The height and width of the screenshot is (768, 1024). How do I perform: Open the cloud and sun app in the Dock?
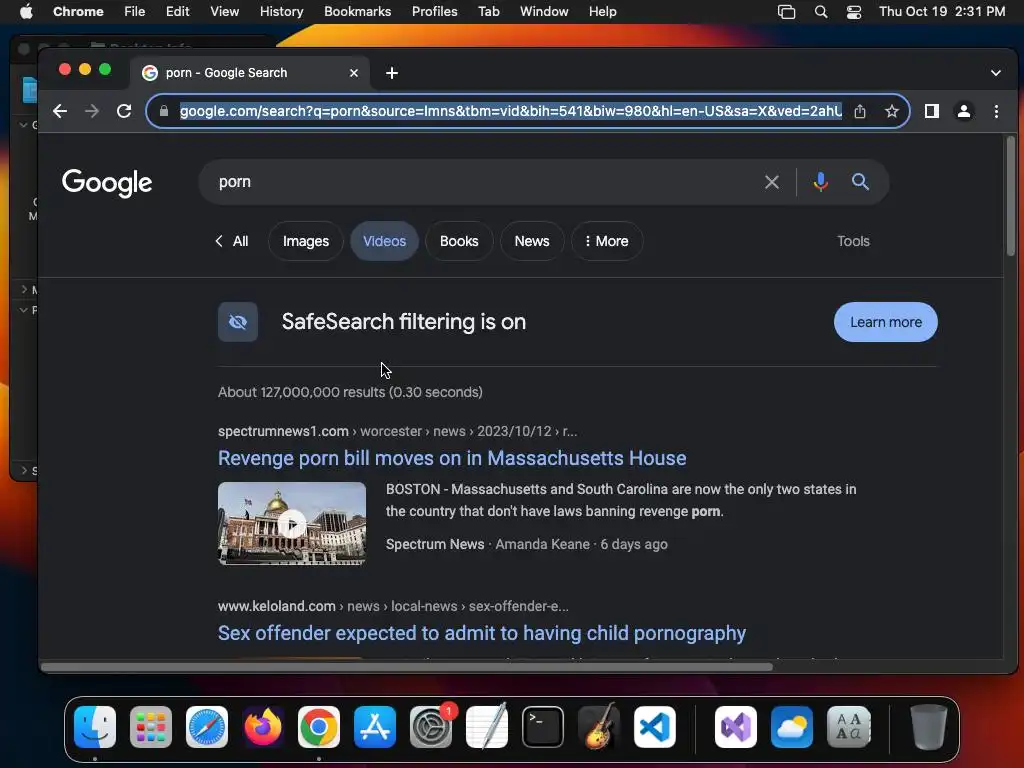click(792, 727)
